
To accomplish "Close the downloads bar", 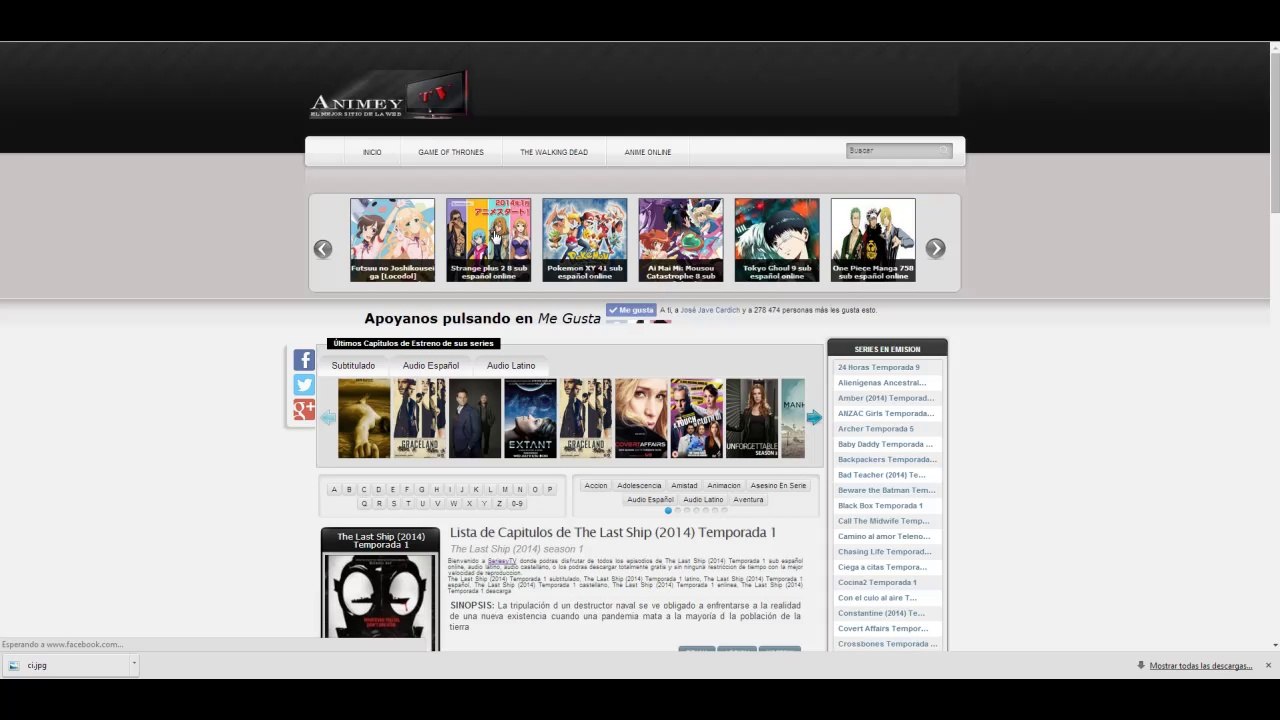I will point(1268,666).
